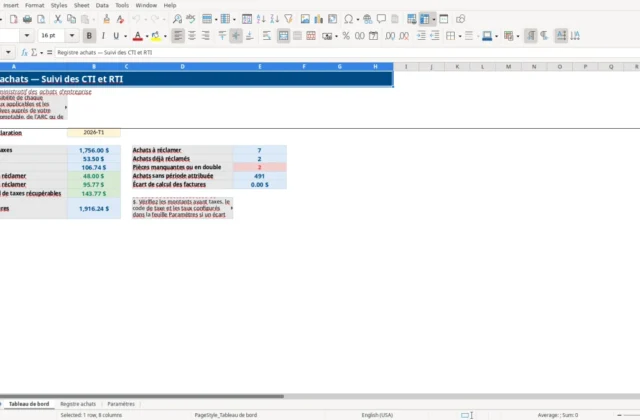
Task: Expand the Background Color dropdown arrow
Action: 165,36
